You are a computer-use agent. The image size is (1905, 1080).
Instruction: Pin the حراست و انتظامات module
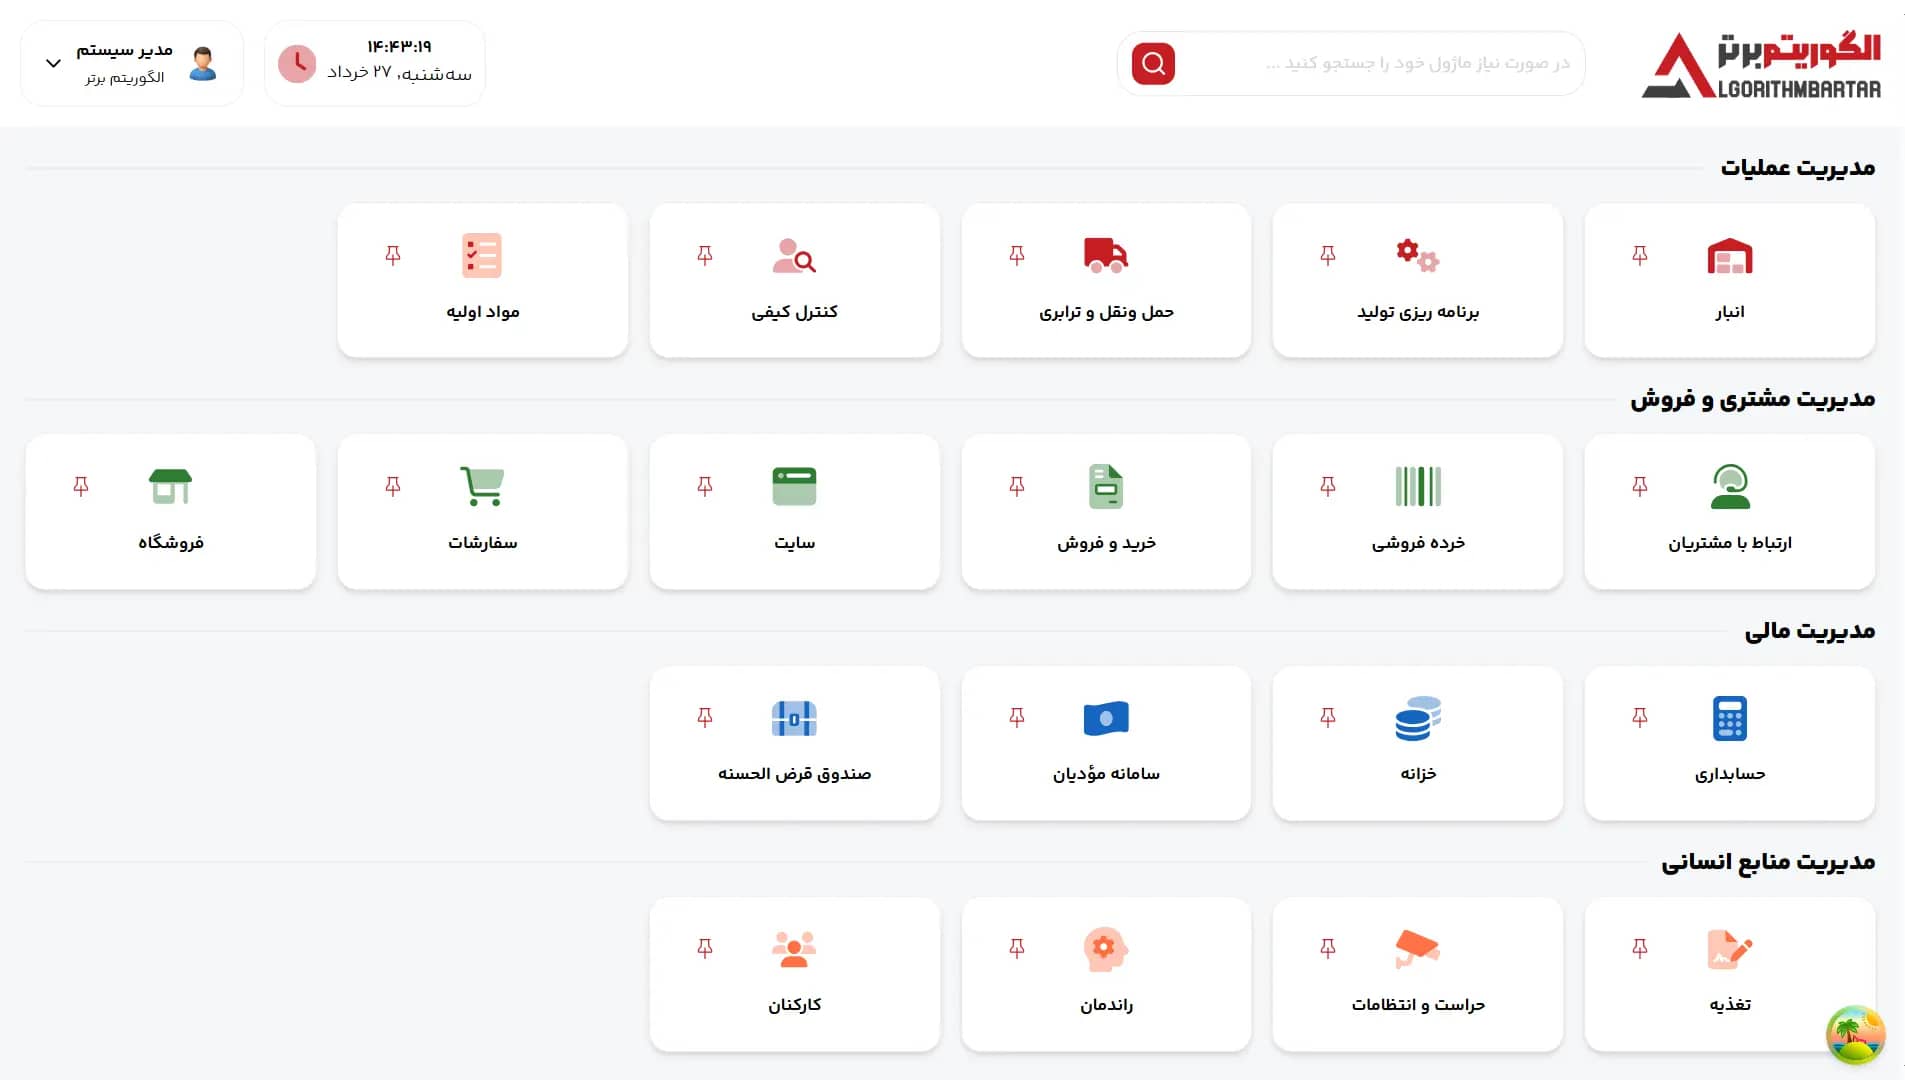(1327, 949)
